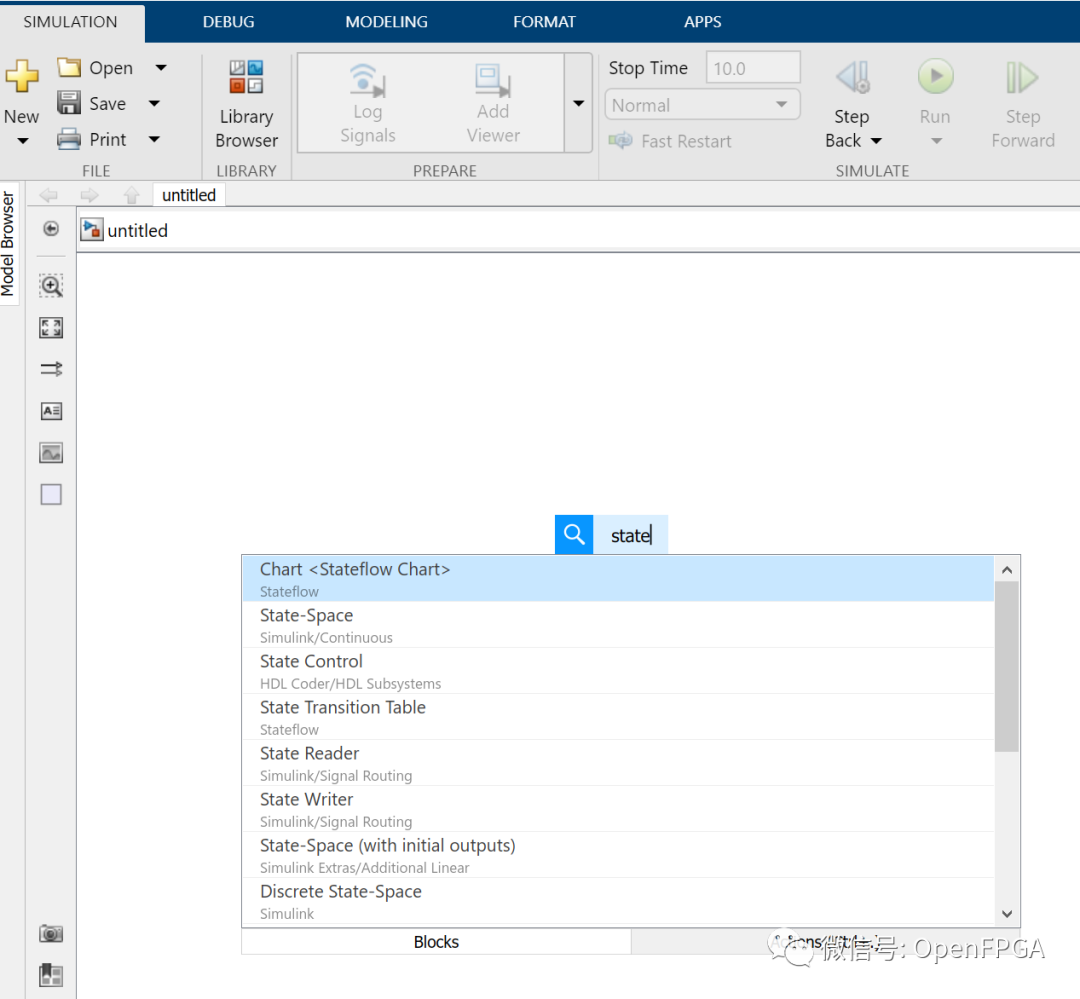Image resolution: width=1080 pixels, height=999 pixels.
Task: Click the bottom-left palette icon below the camera
Action: 51,975
